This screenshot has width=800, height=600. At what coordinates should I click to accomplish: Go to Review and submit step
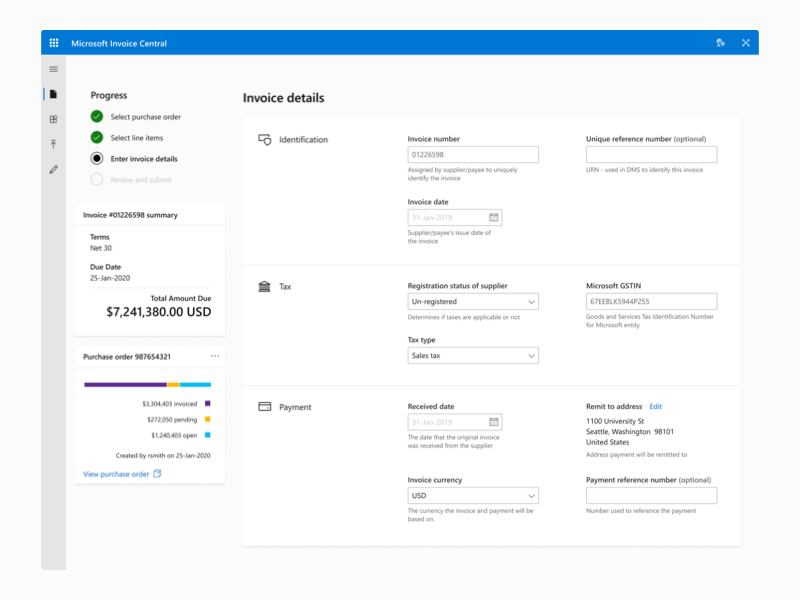[141, 180]
